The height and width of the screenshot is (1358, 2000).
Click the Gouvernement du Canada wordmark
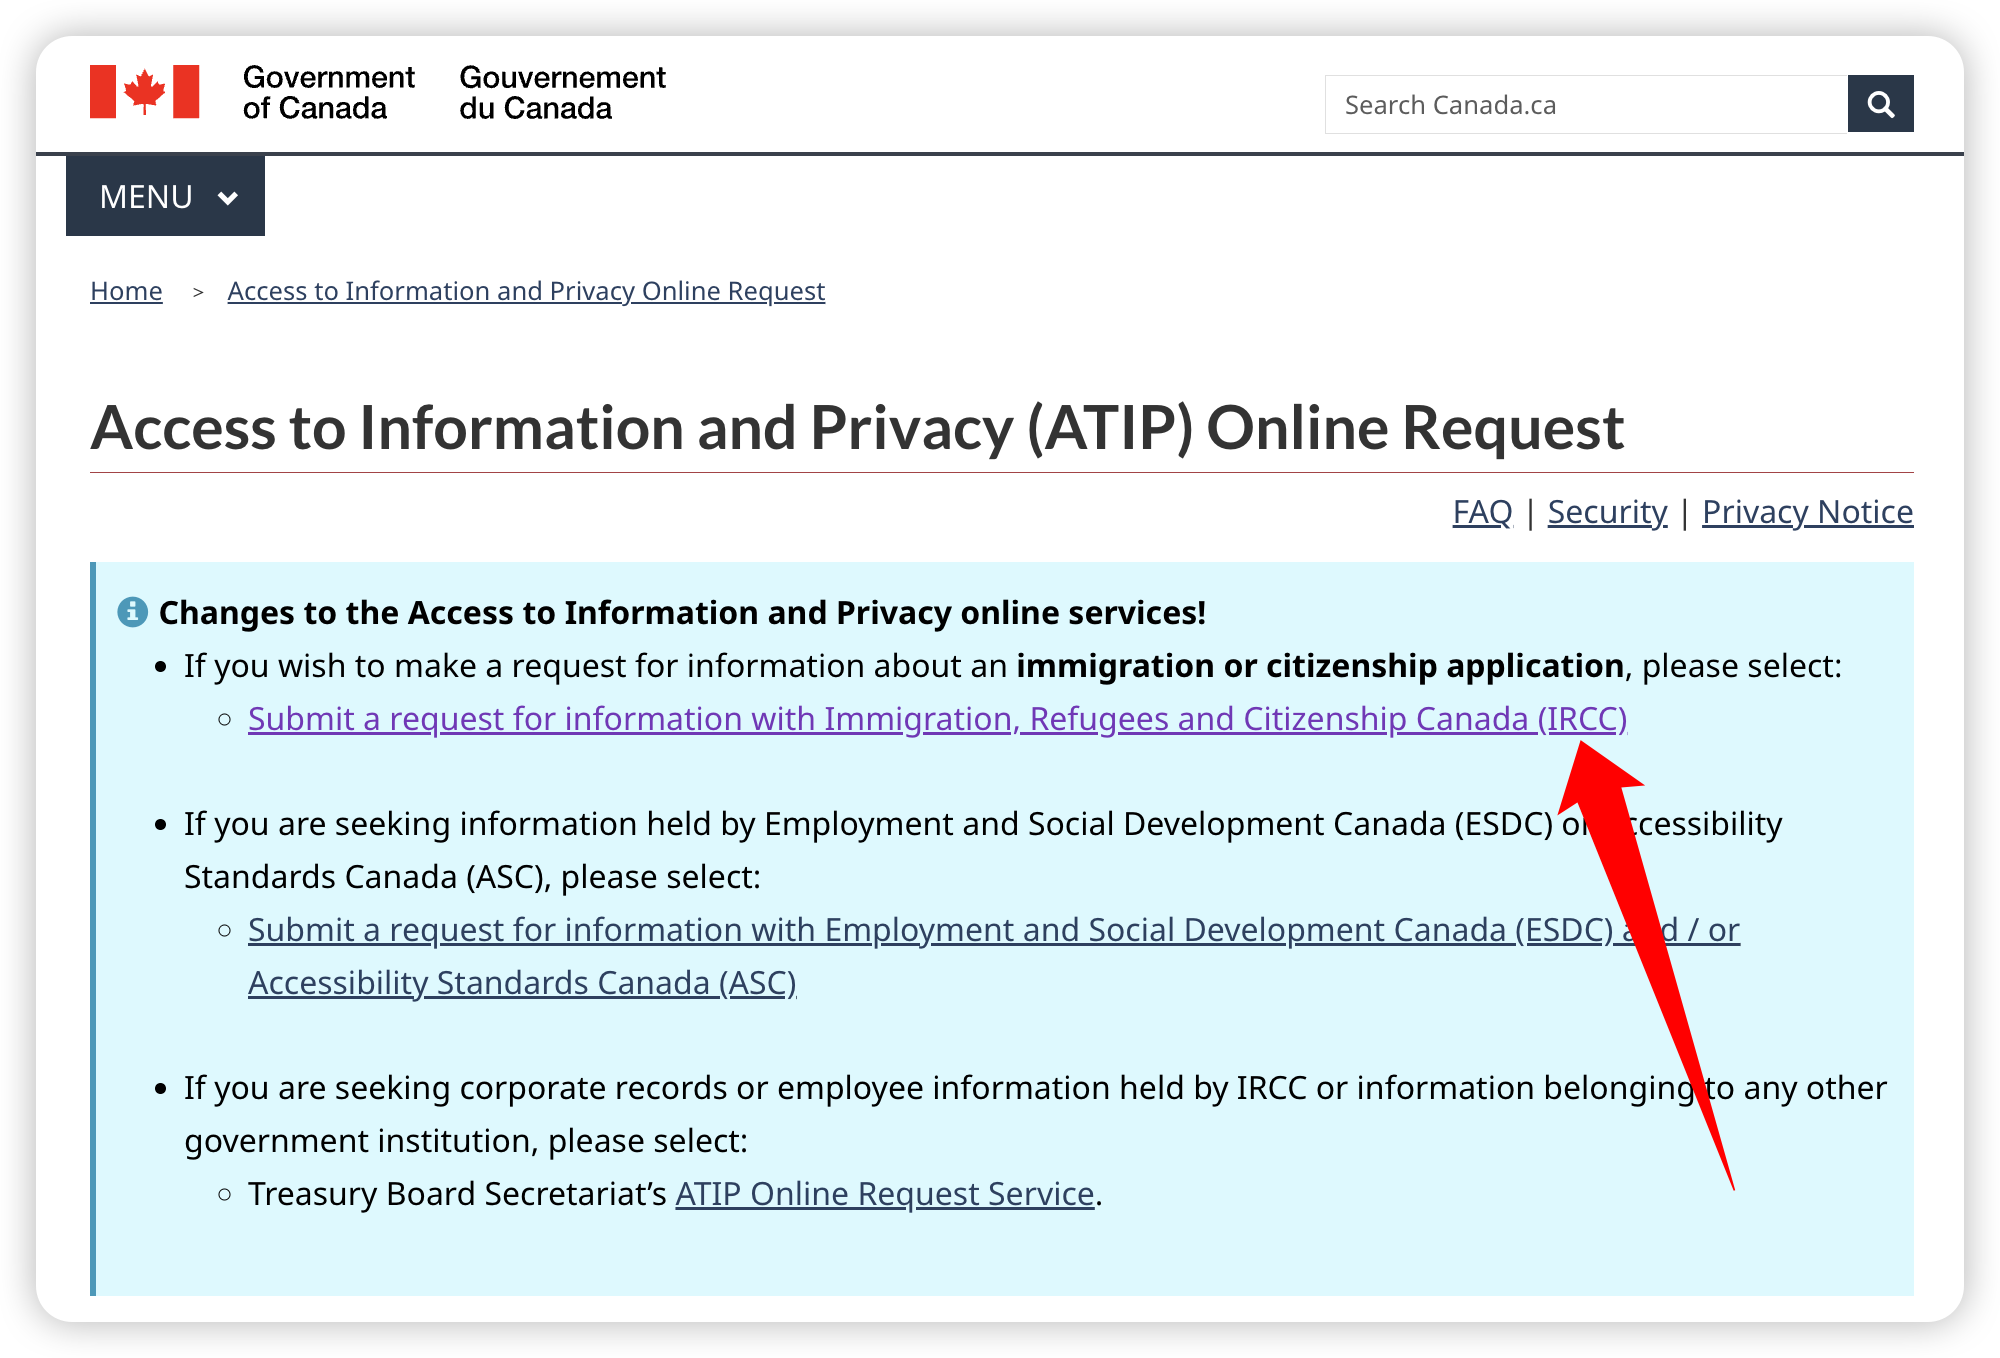(x=562, y=92)
